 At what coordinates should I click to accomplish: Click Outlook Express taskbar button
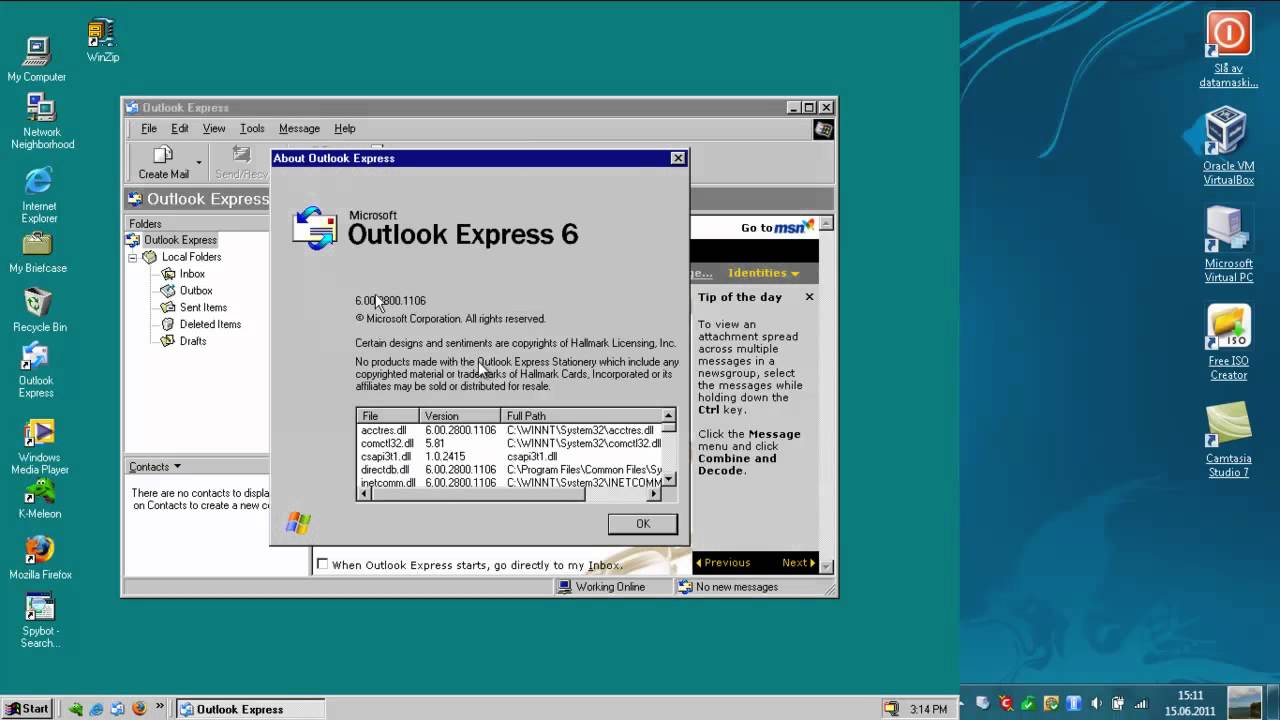point(251,709)
